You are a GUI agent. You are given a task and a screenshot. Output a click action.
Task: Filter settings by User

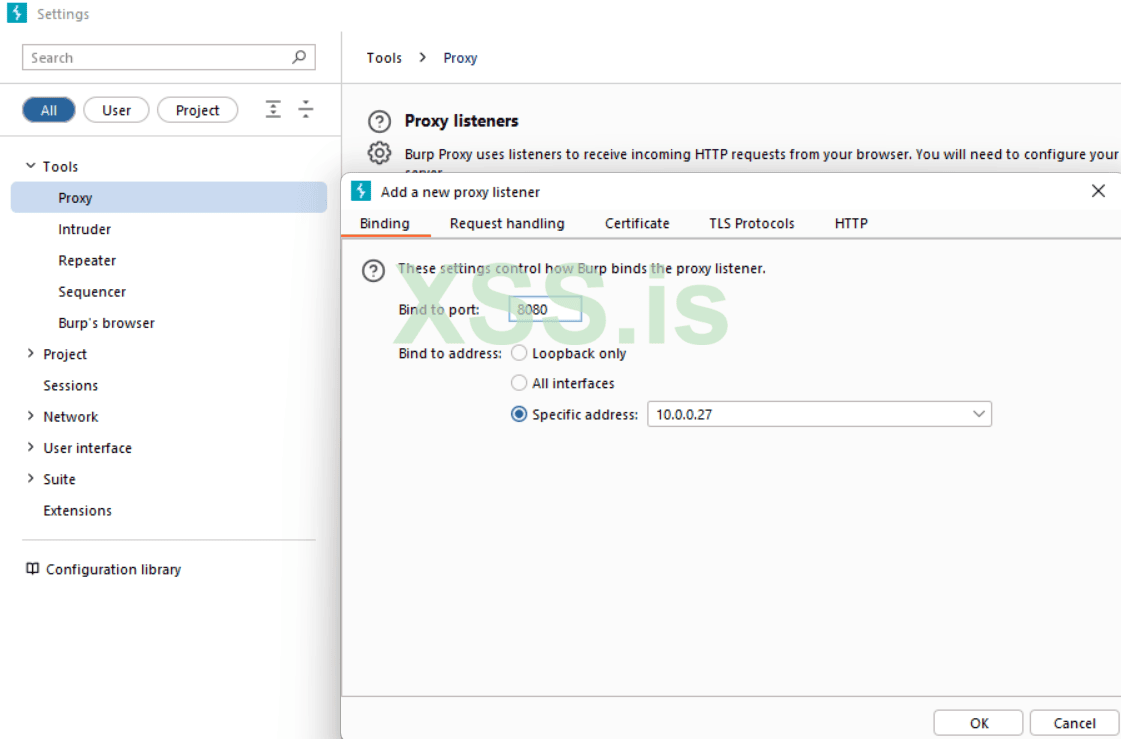click(x=117, y=110)
